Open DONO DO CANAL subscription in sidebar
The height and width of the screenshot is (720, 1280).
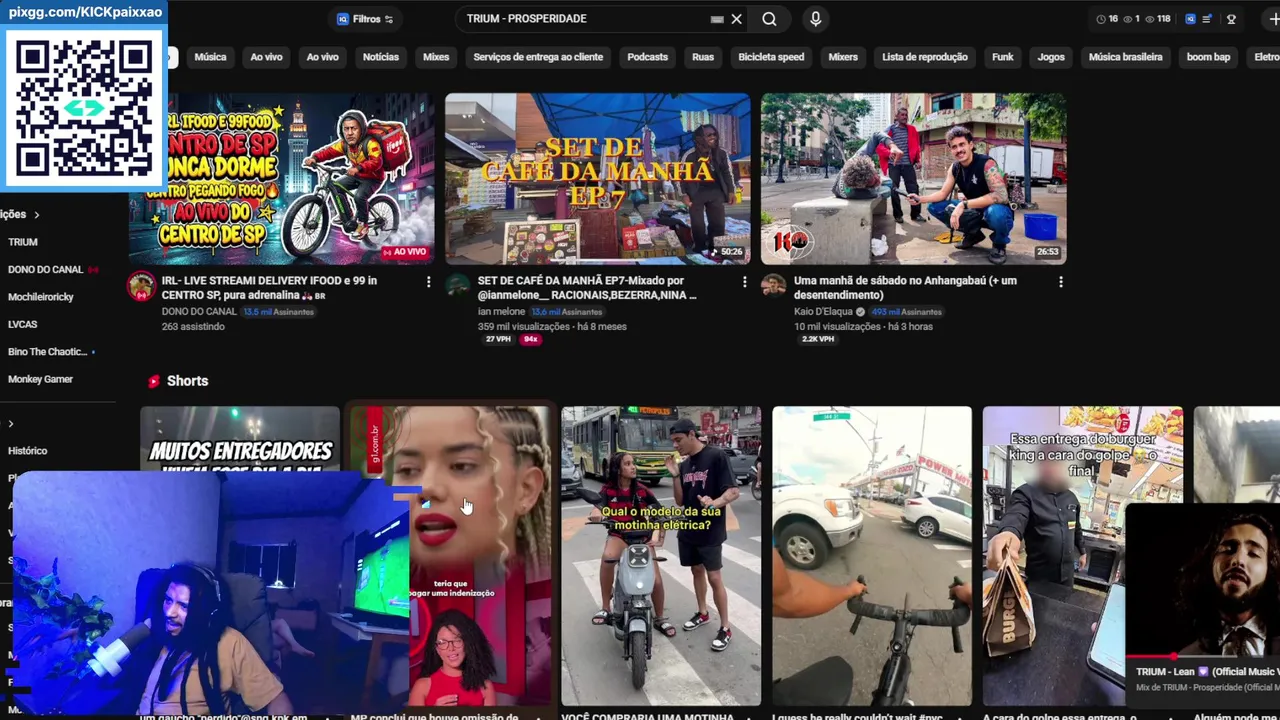click(46, 269)
